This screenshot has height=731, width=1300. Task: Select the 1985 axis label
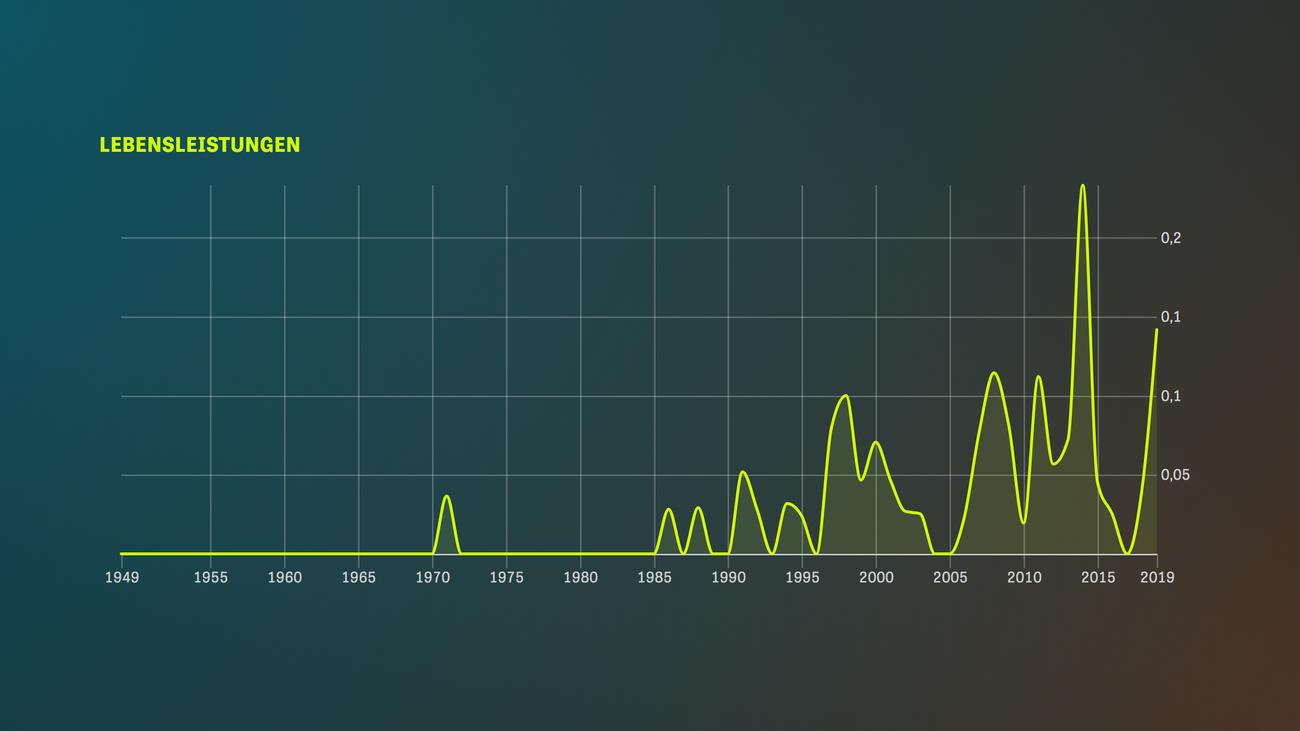tap(654, 578)
